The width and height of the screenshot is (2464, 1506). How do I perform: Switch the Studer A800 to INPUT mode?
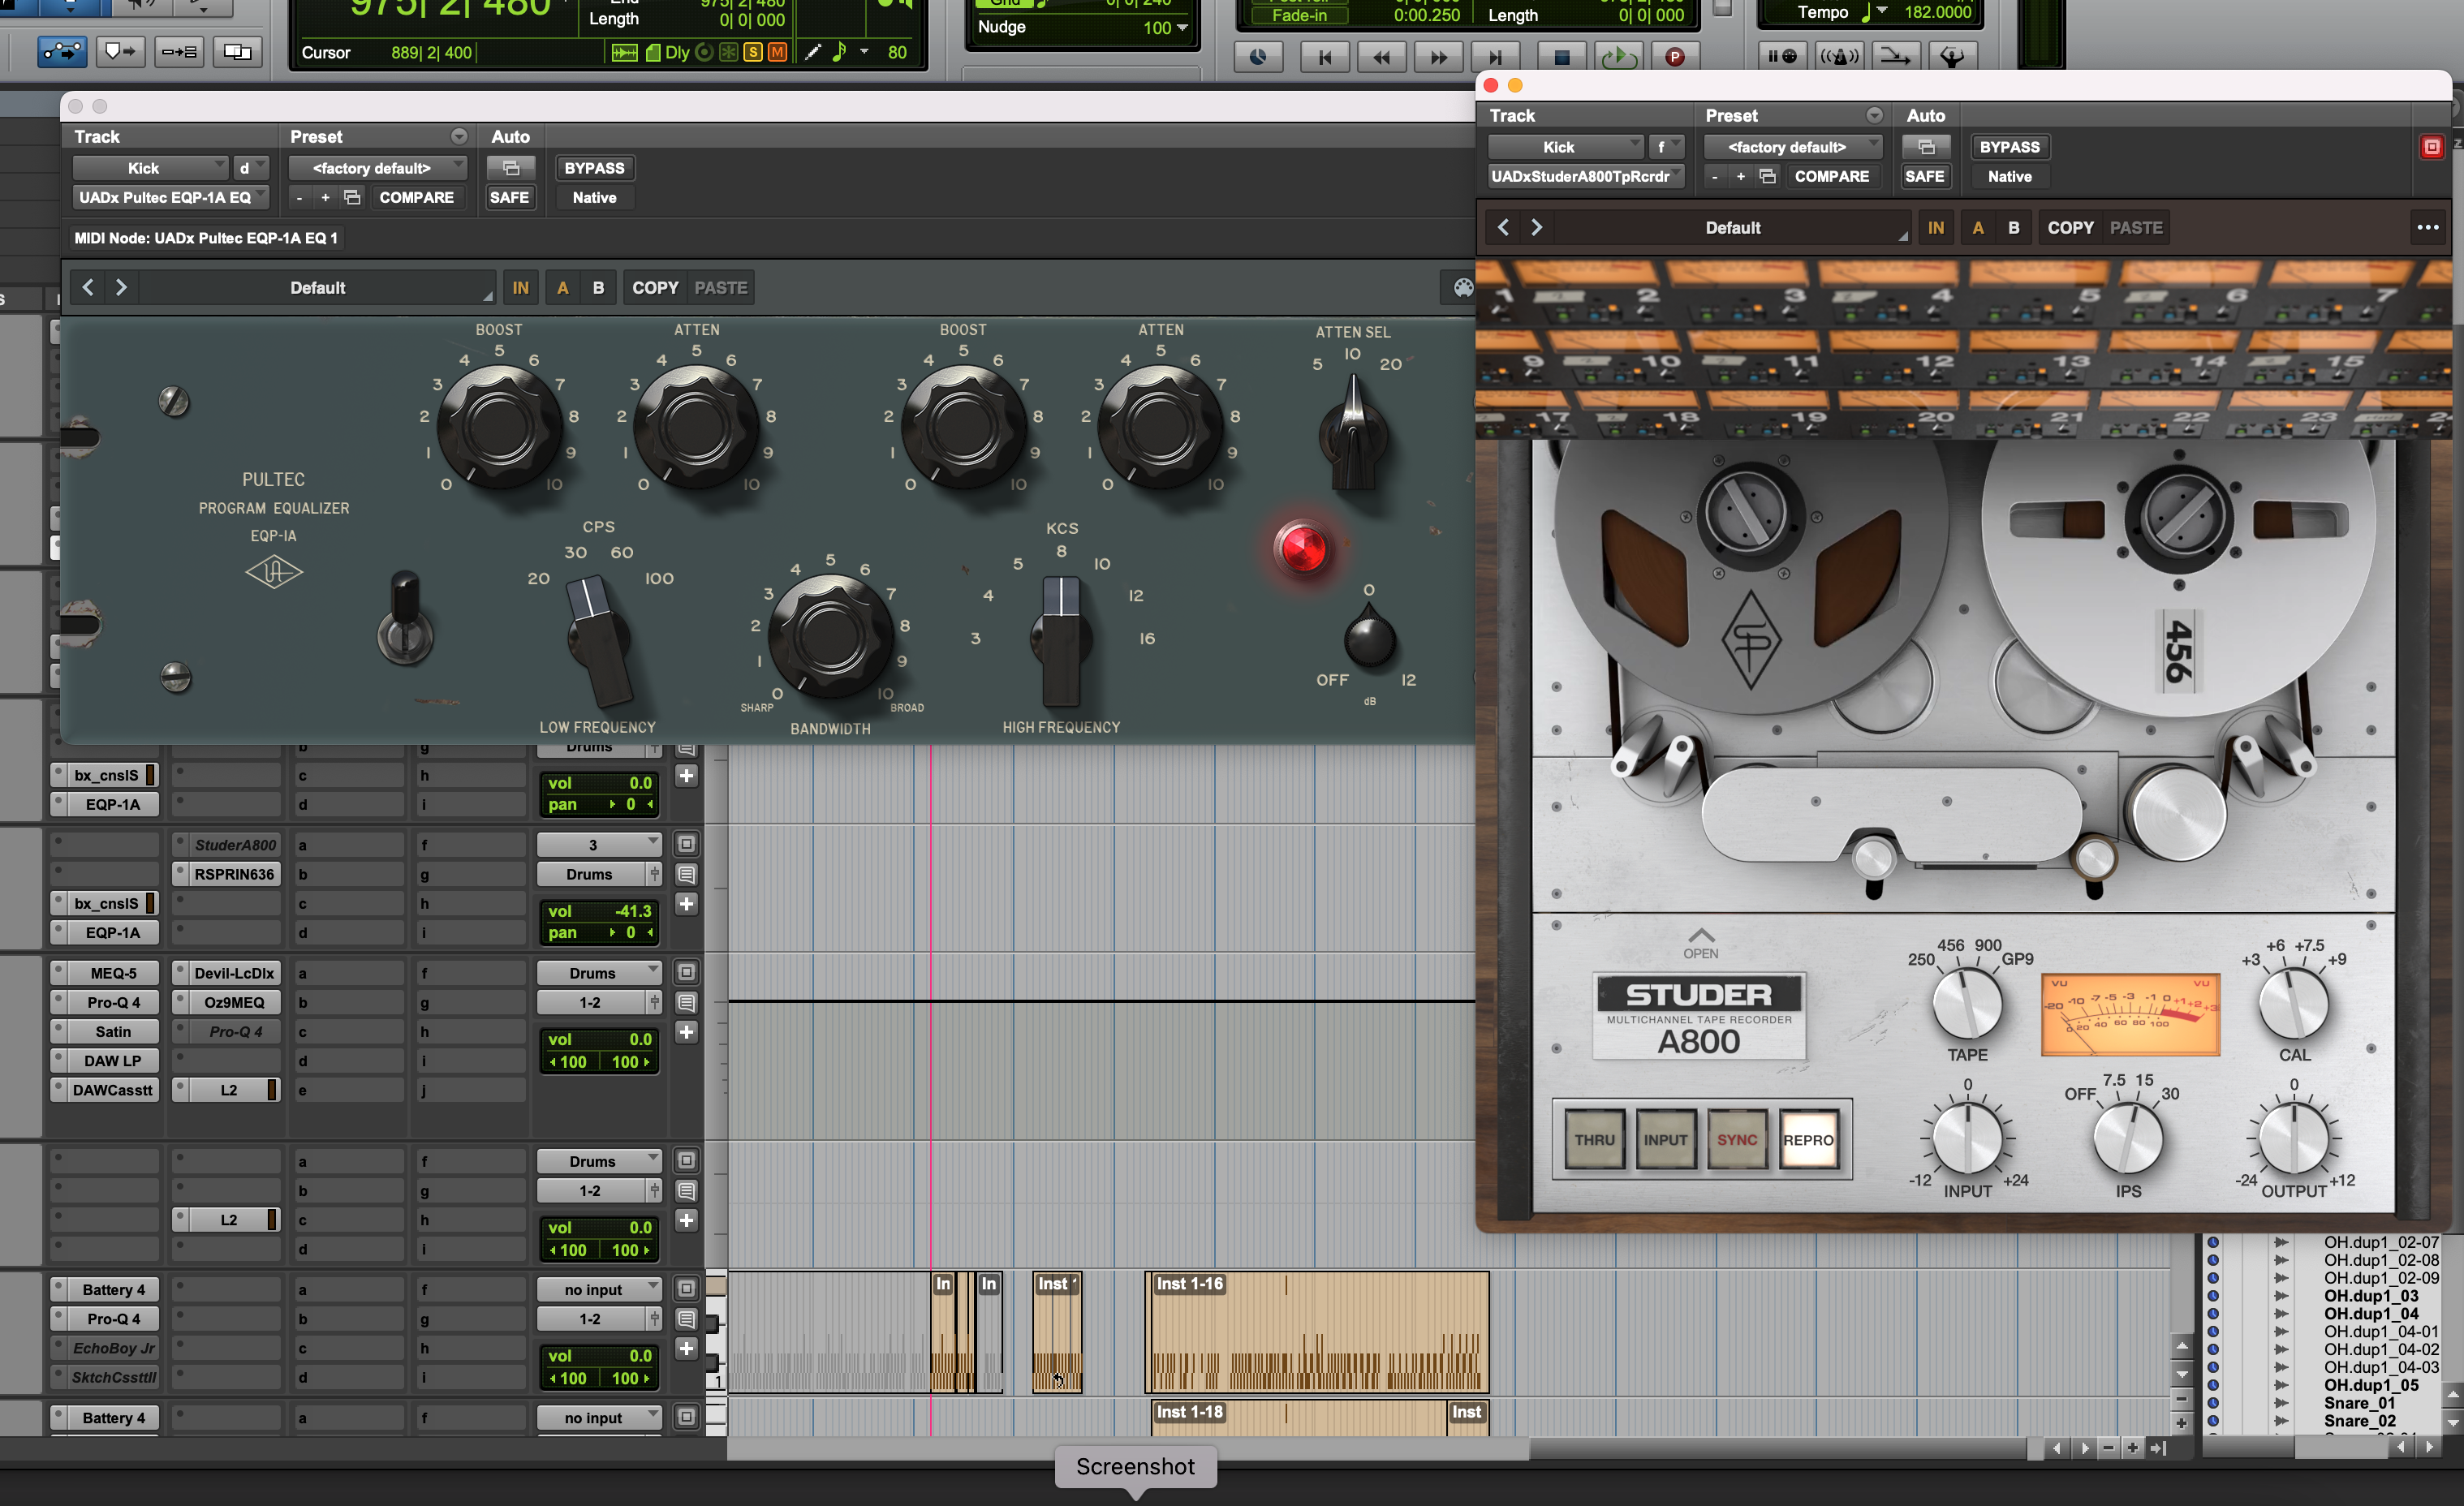pyautogui.click(x=1666, y=1140)
